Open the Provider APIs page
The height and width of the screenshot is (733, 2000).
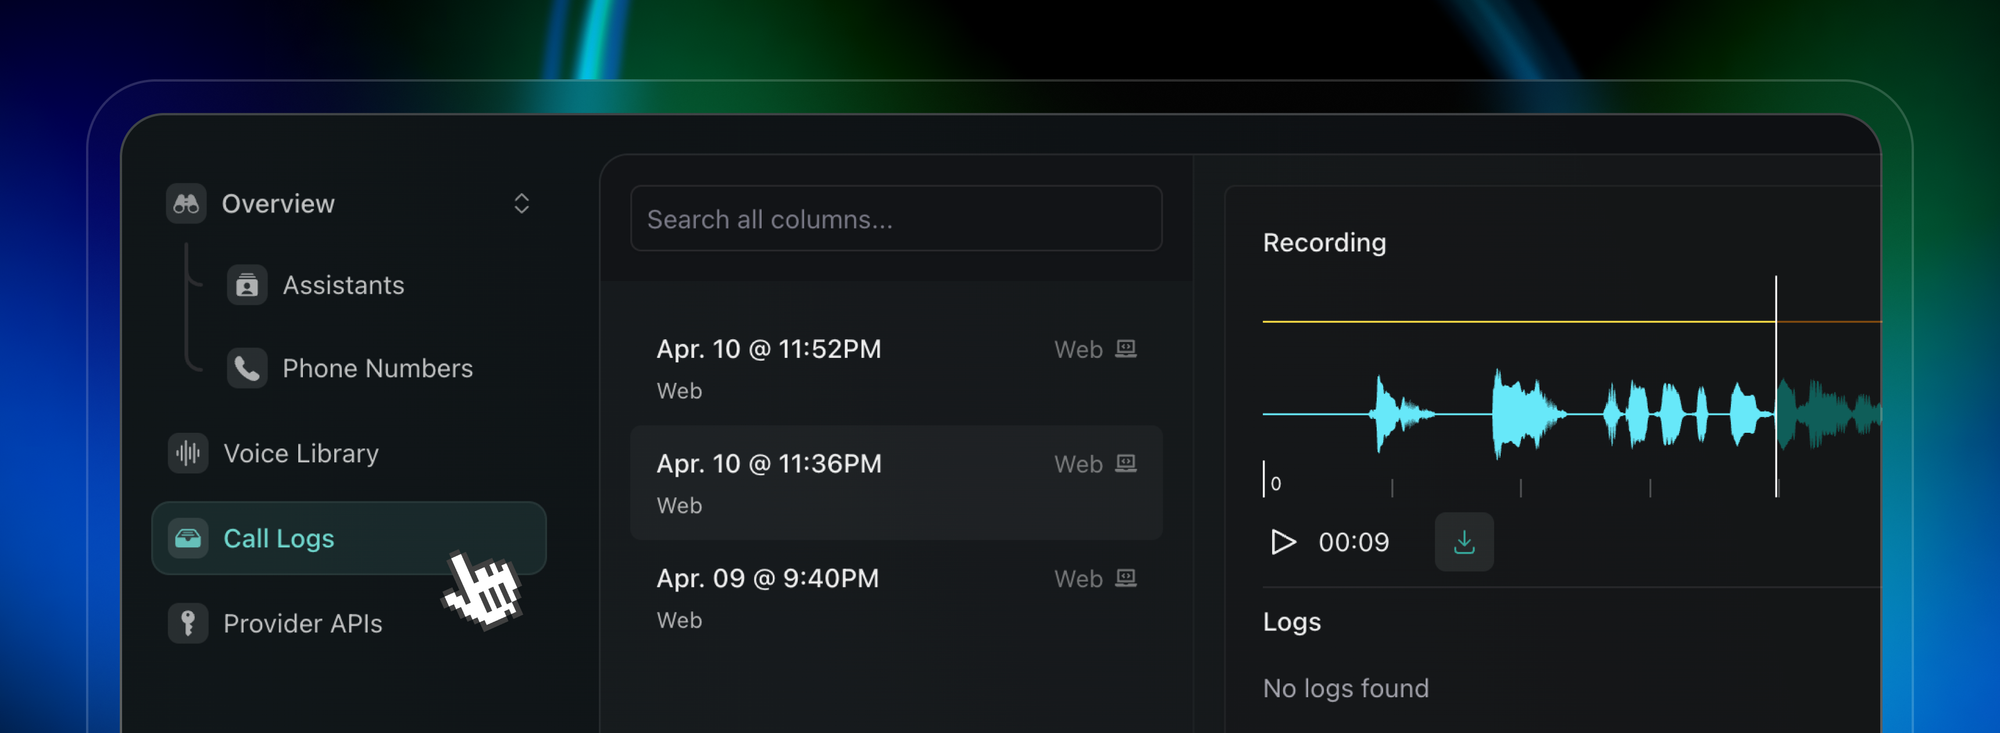tap(302, 624)
